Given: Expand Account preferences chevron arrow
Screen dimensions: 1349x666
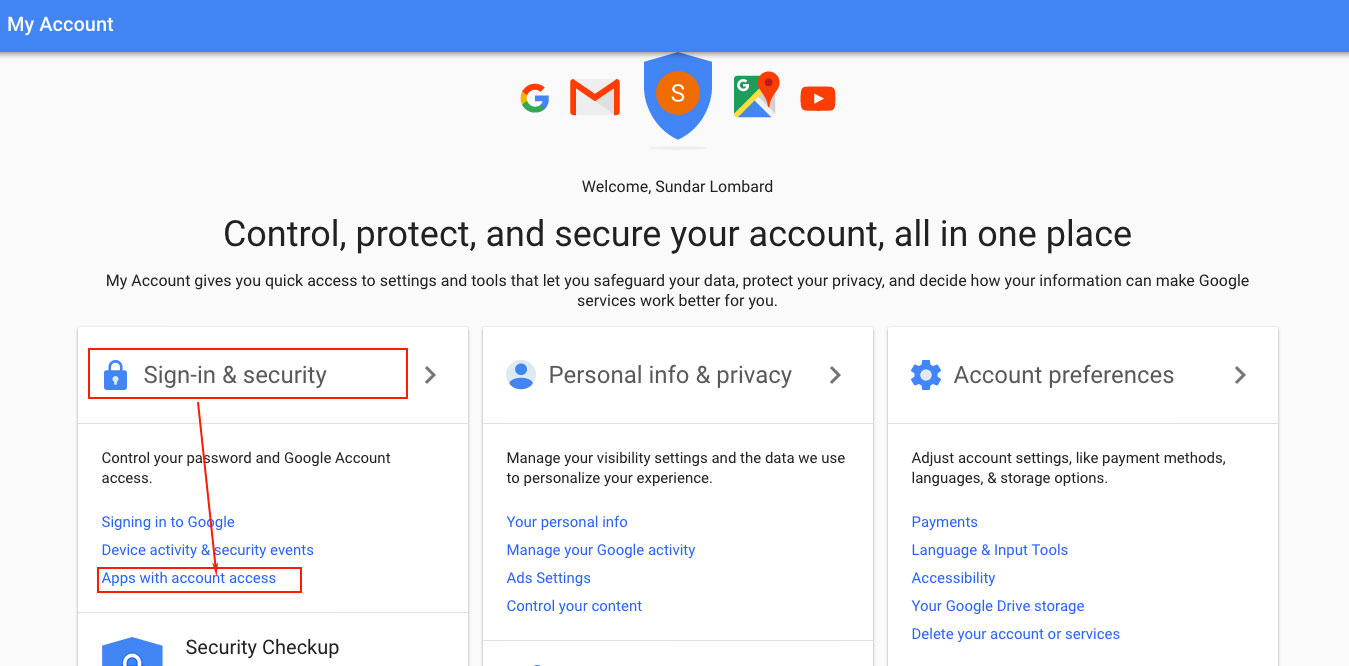Looking at the screenshot, I should coord(1240,375).
